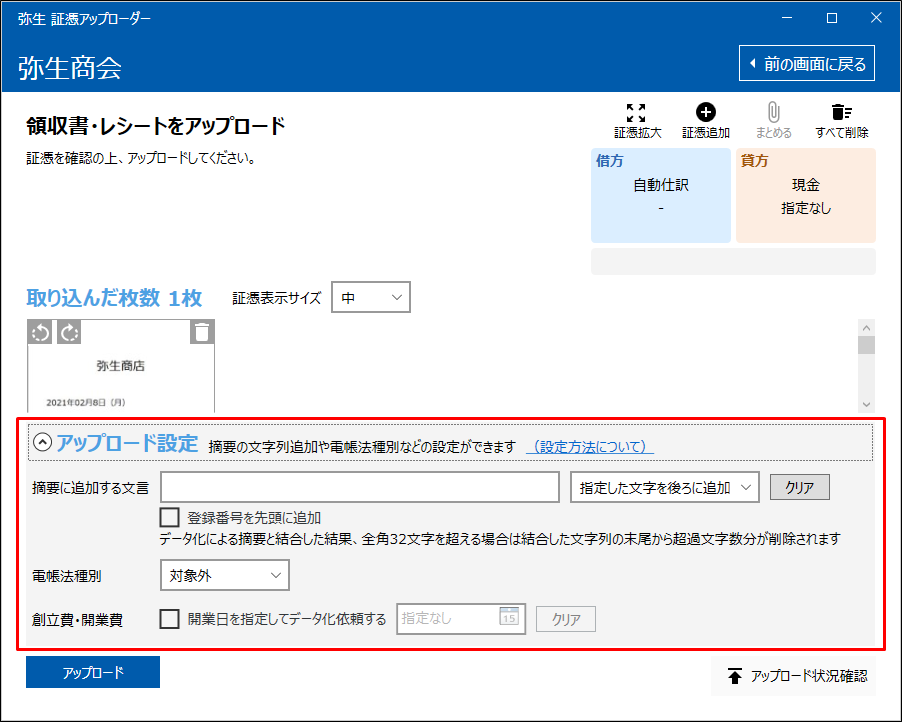
Task: Click the アップロード状況確認 button
Action: [x=794, y=676]
